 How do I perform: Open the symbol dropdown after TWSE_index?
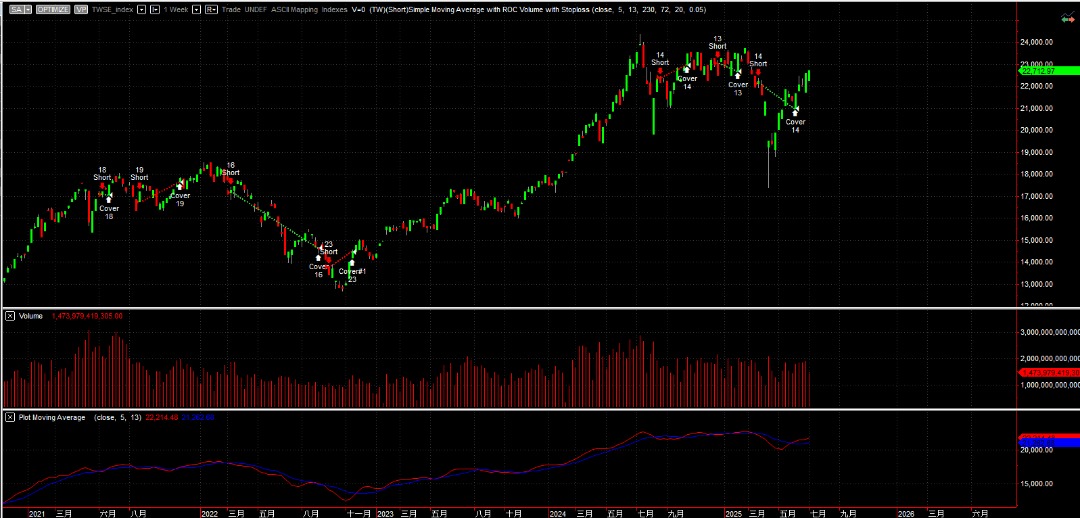click(141, 10)
